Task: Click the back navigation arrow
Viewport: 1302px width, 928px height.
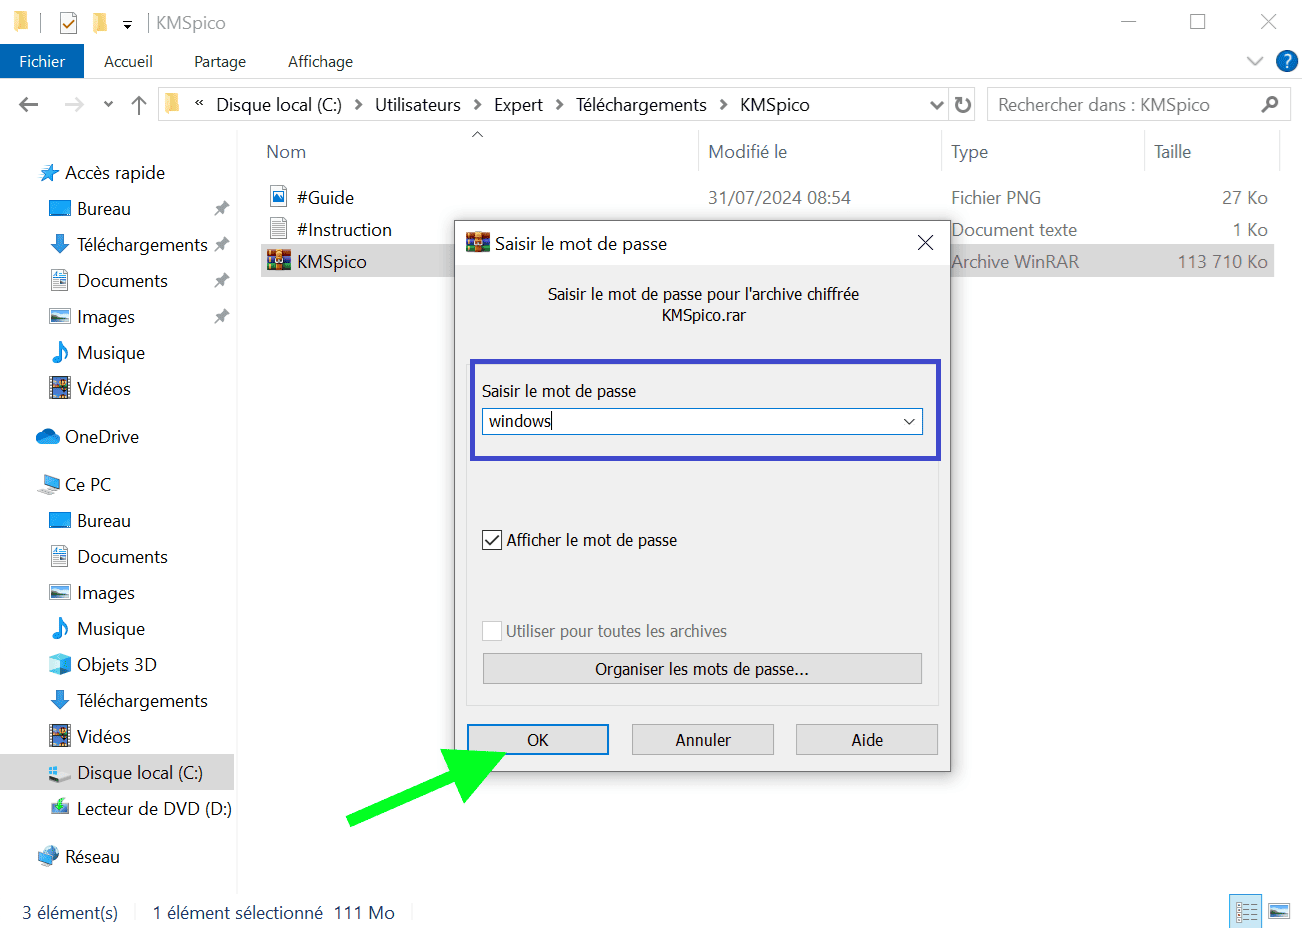Action: point(29,105)
